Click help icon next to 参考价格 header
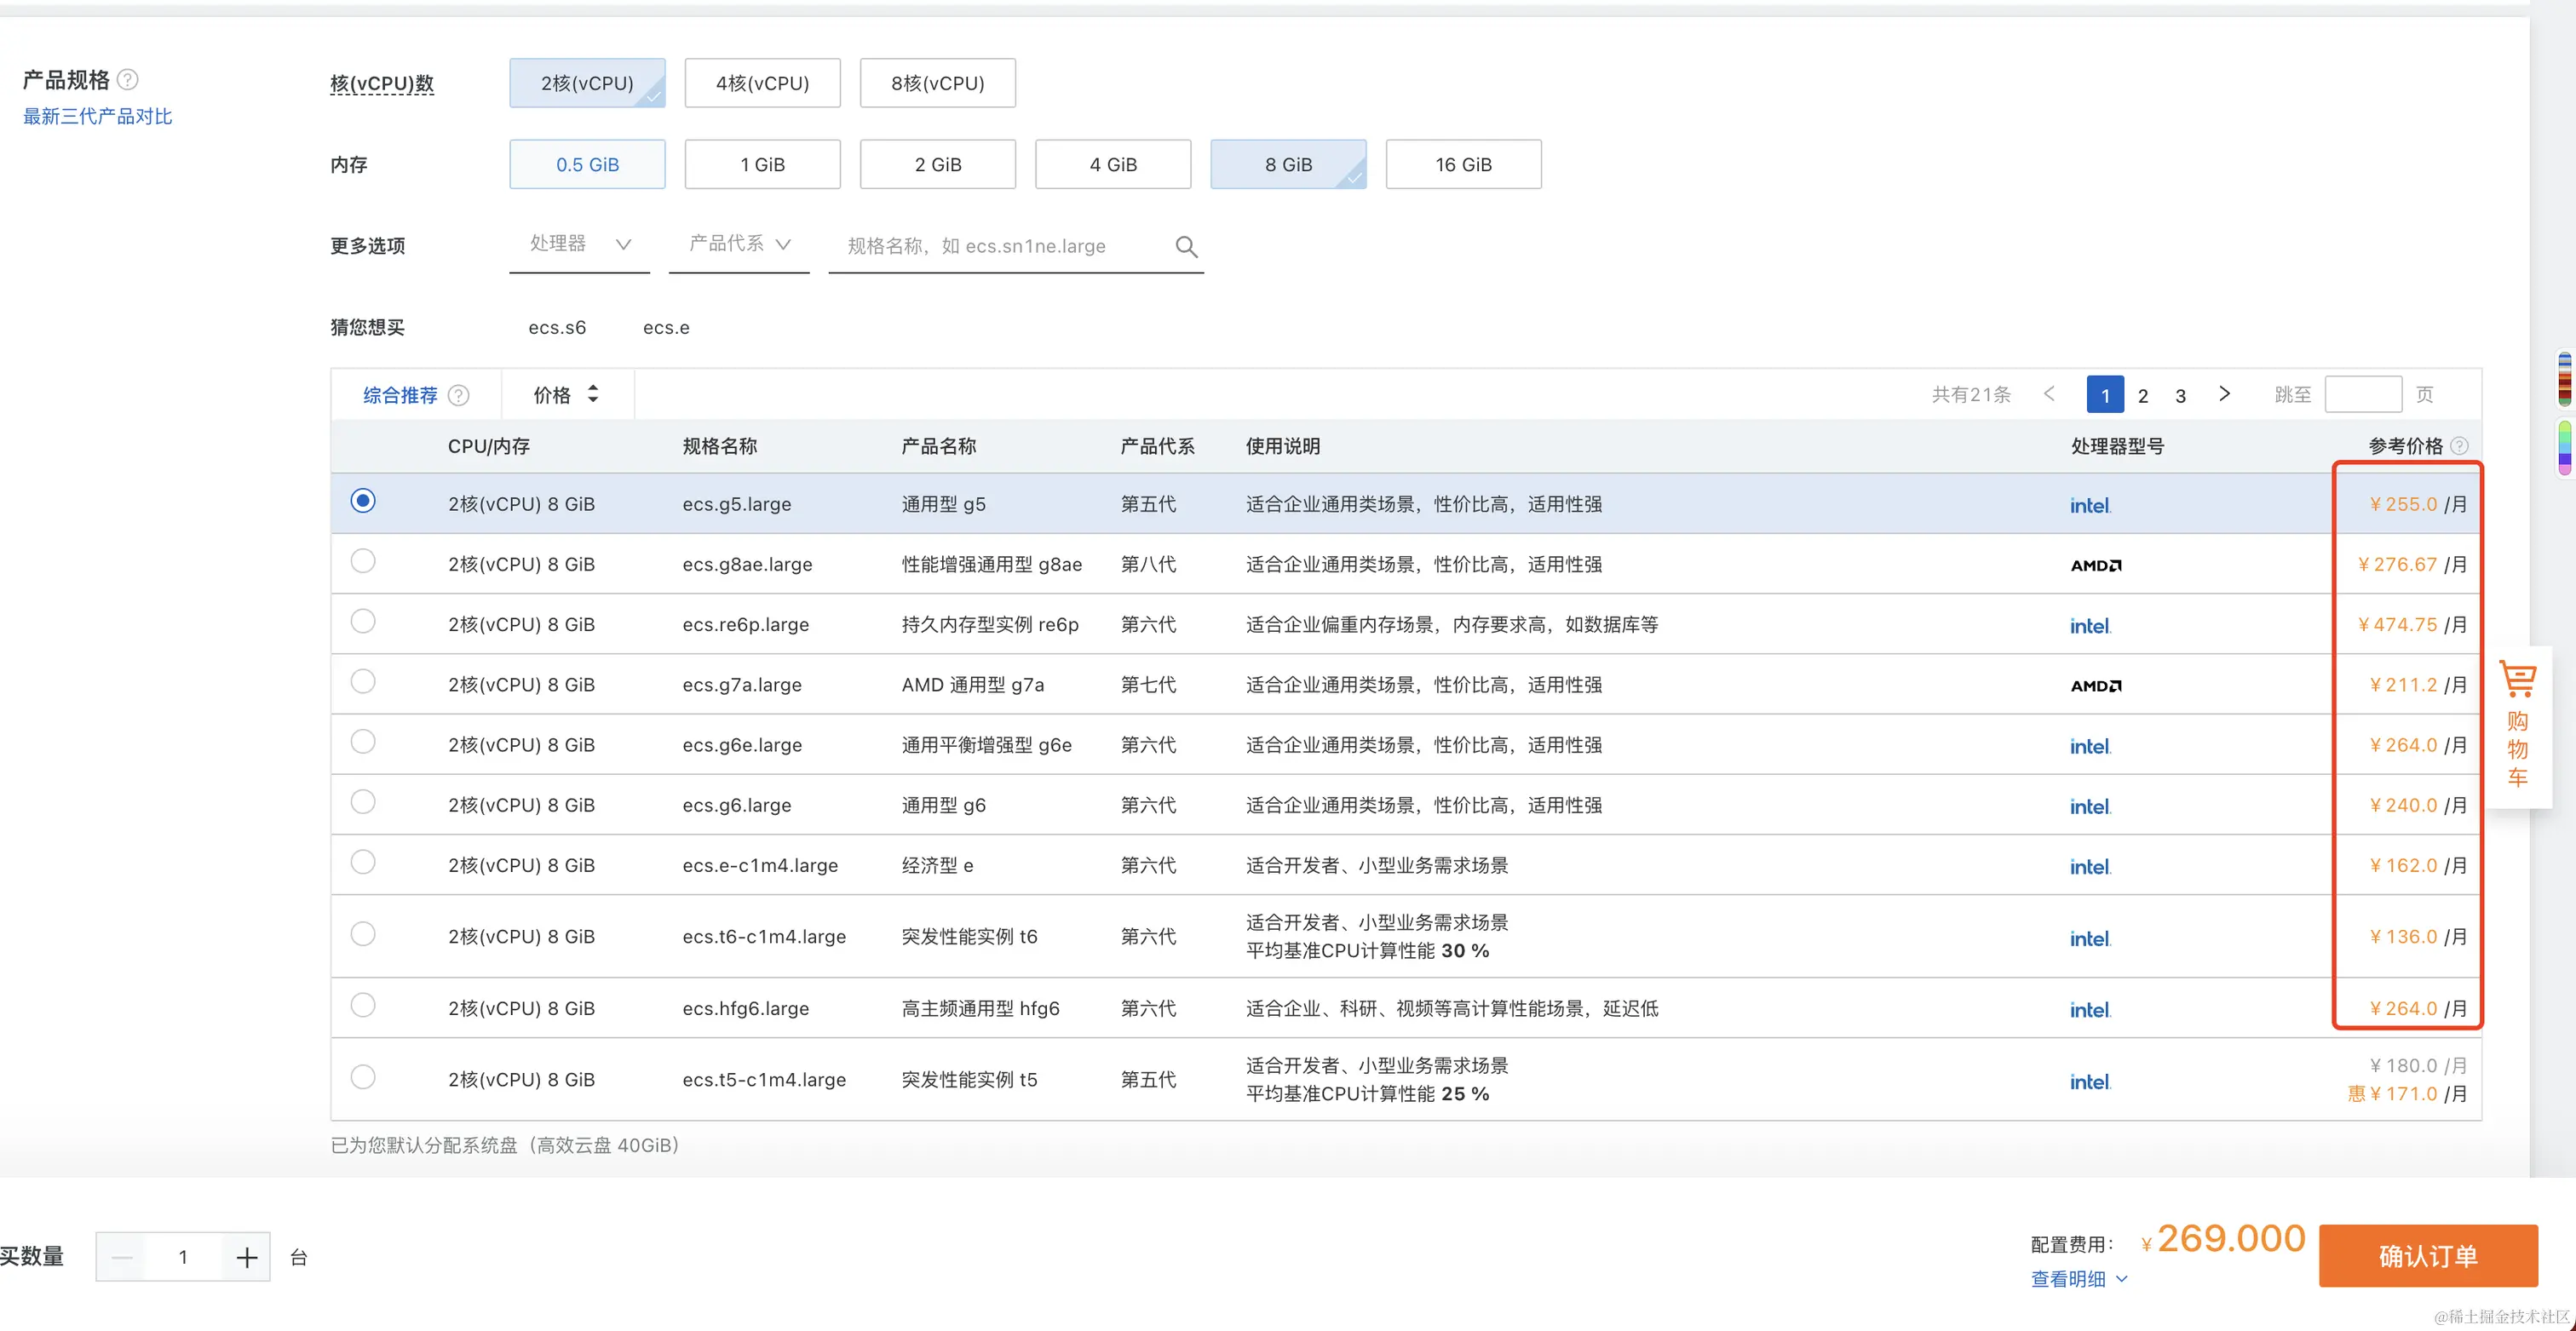2576x1331 pixels. (x=2459, y=446)
